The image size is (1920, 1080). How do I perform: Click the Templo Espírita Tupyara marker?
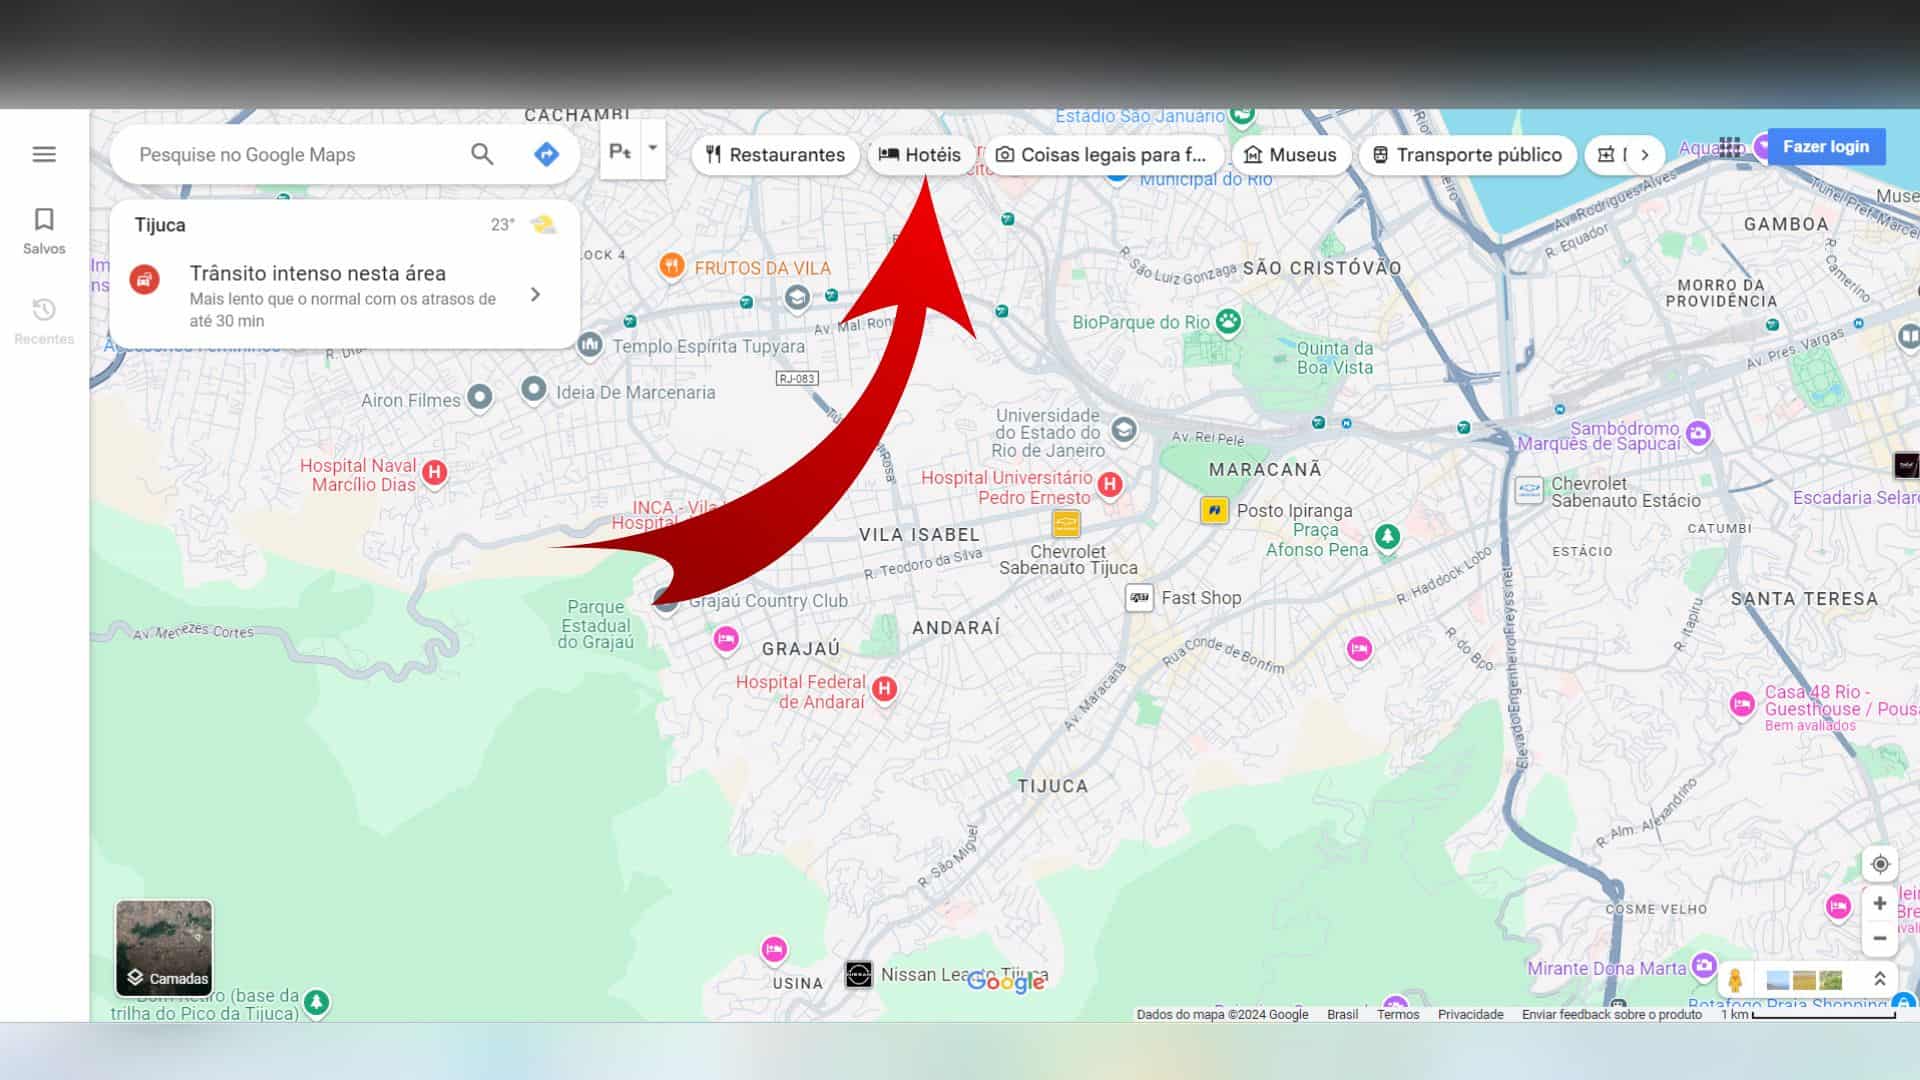coord(590,345)
